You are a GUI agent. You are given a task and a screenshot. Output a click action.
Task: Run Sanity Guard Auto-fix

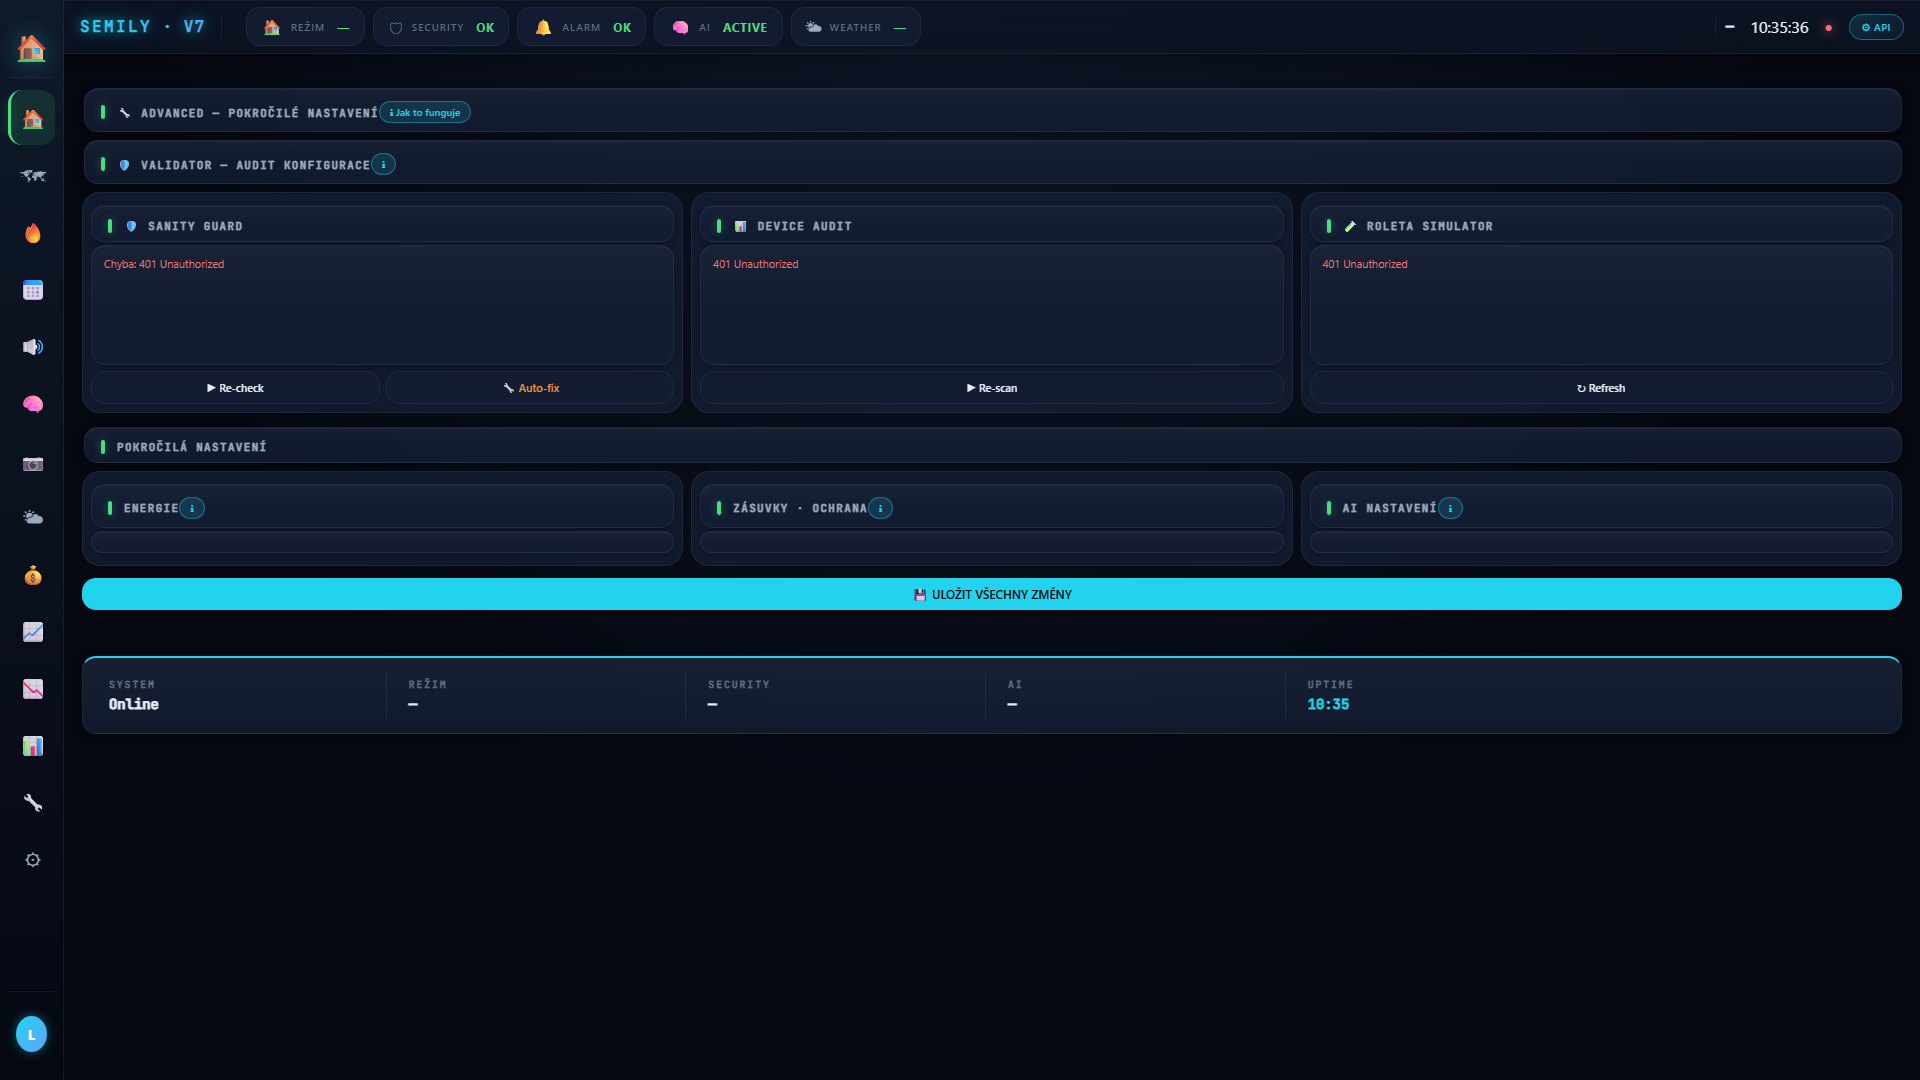[530, 388]
